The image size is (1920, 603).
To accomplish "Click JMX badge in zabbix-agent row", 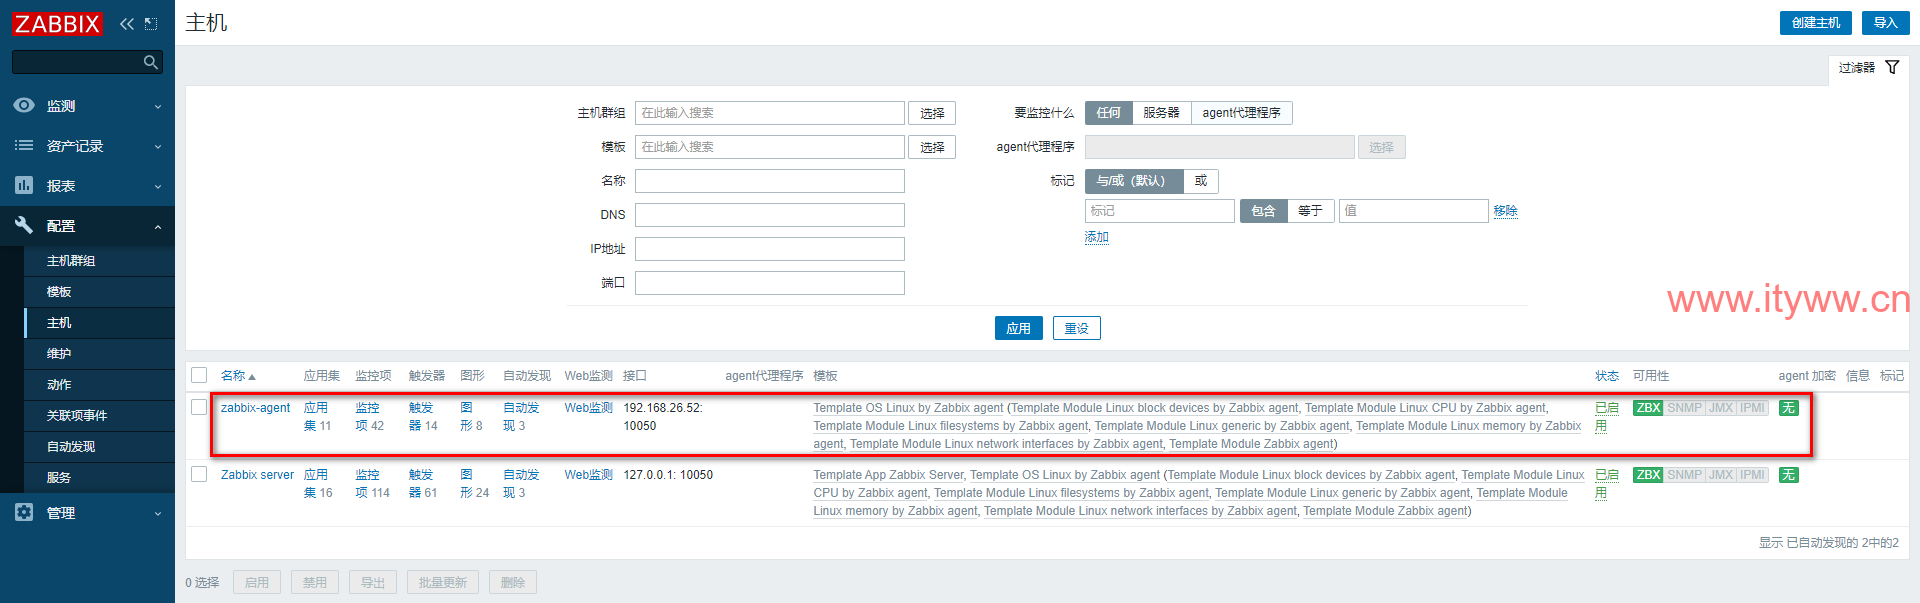I will coord(1721,408).
